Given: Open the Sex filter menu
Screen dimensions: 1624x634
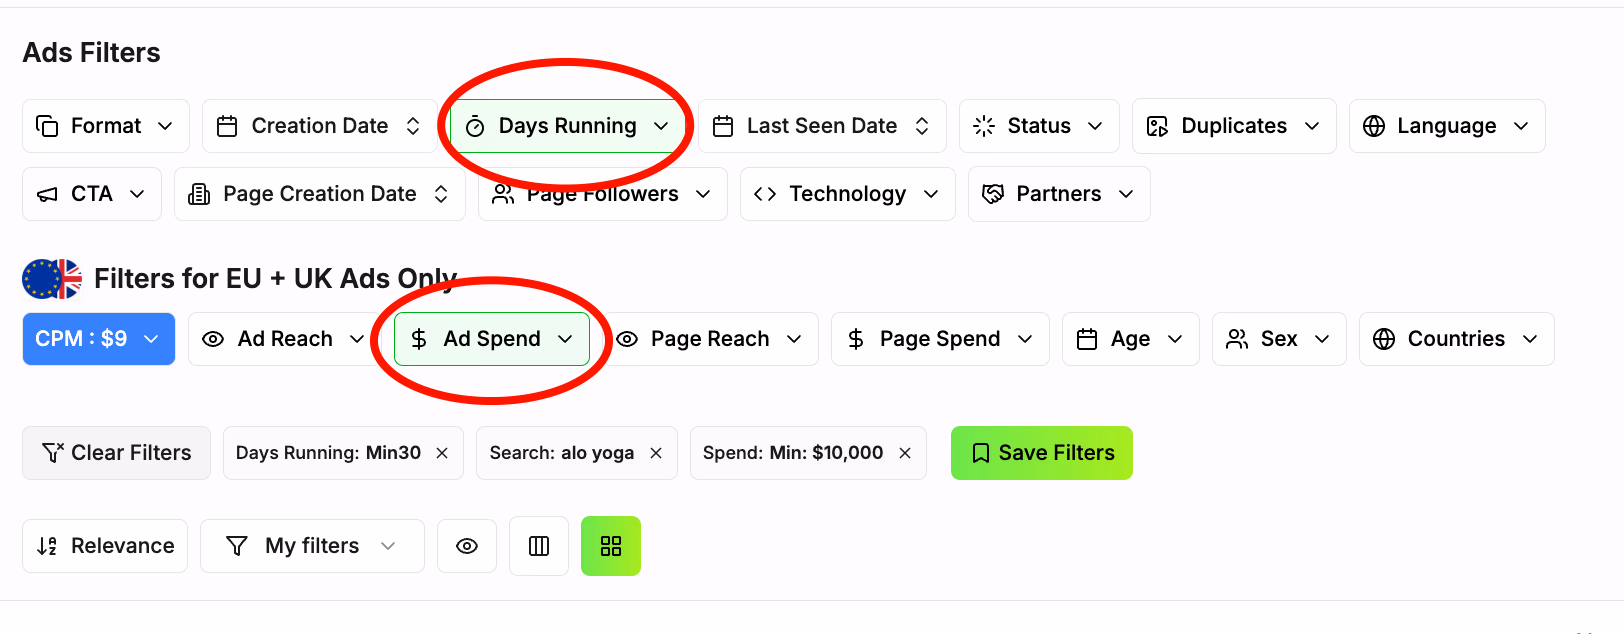Looking at the screenshot, I should (1278, 339).
